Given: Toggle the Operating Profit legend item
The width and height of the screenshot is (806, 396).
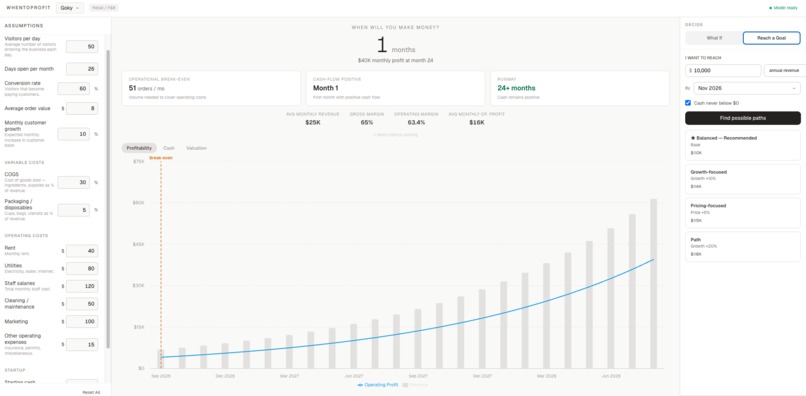Looking at the screenshot, I should click(x=377, y=385).
